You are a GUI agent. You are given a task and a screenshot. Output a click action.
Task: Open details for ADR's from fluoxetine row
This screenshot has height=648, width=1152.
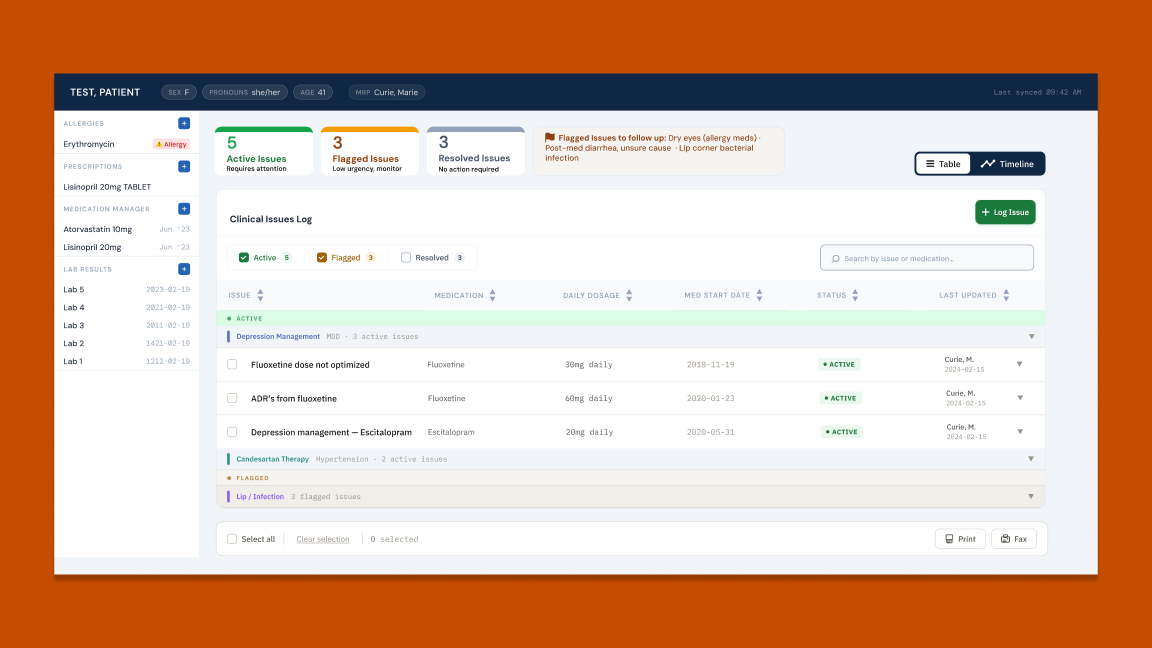1019,398
